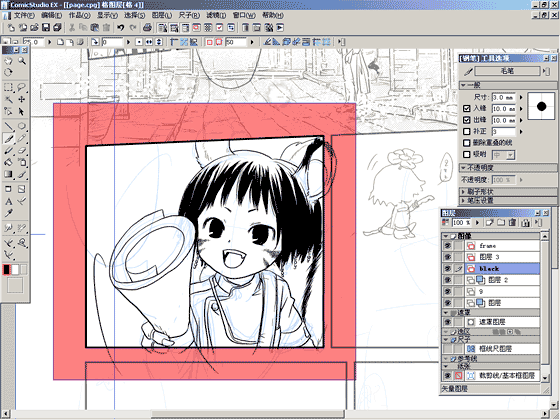
Task: Hide the black layer eye icon
Action: 448,268
